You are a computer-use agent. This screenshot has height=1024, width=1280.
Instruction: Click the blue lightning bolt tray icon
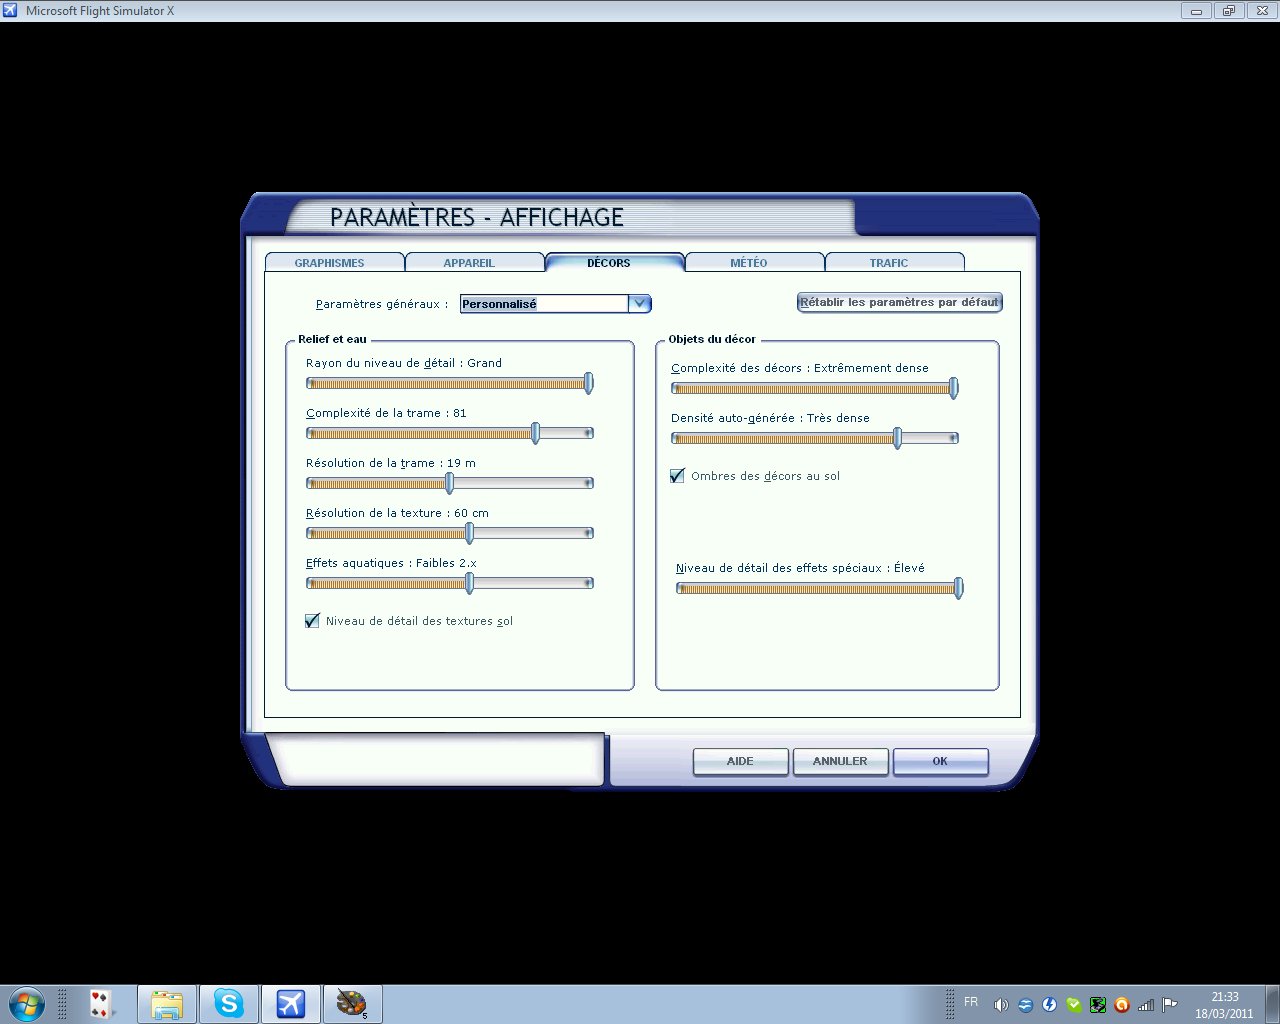click(x=1049, y=1005)
